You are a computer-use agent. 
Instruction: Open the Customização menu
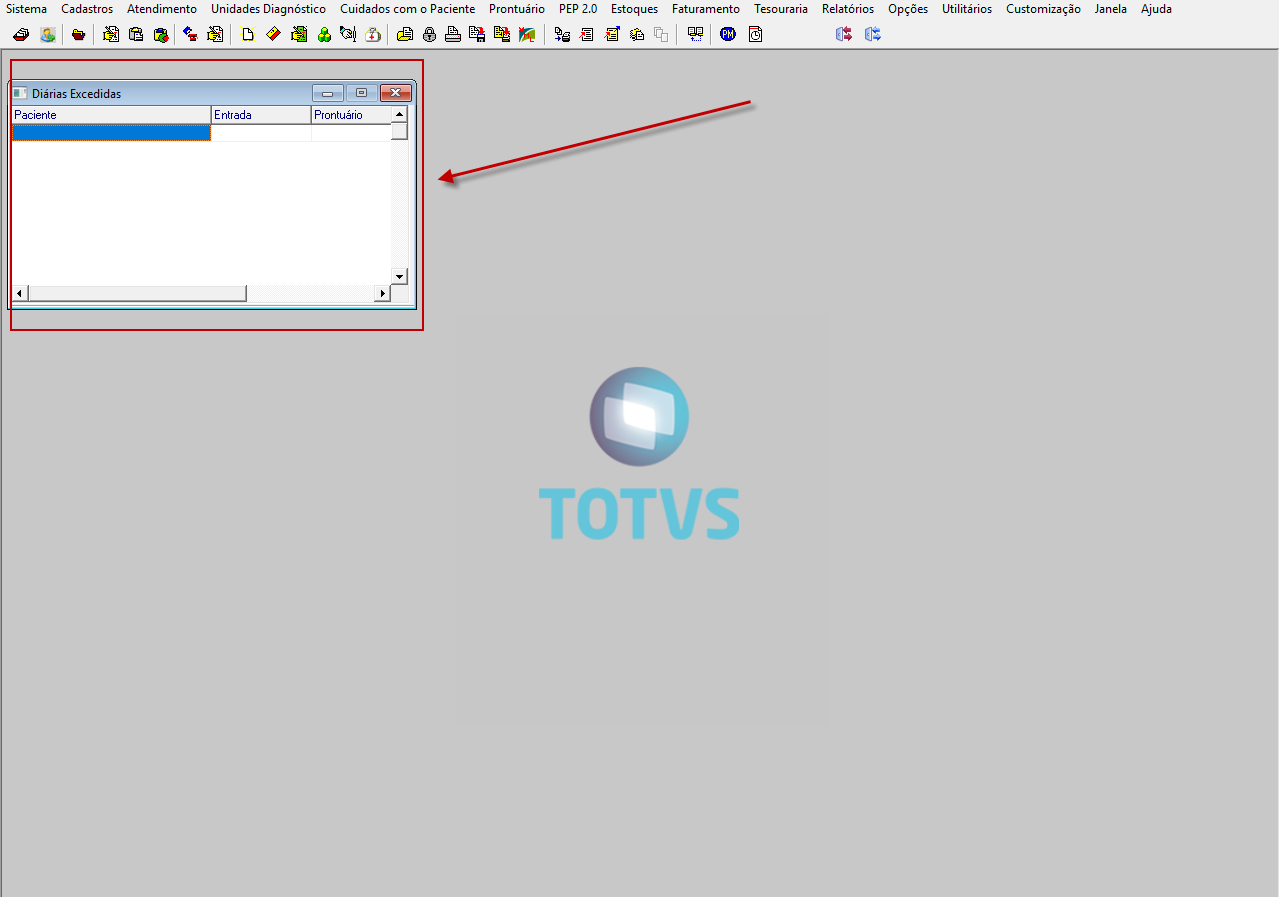pyautogui.click(x=1043, y=9)
